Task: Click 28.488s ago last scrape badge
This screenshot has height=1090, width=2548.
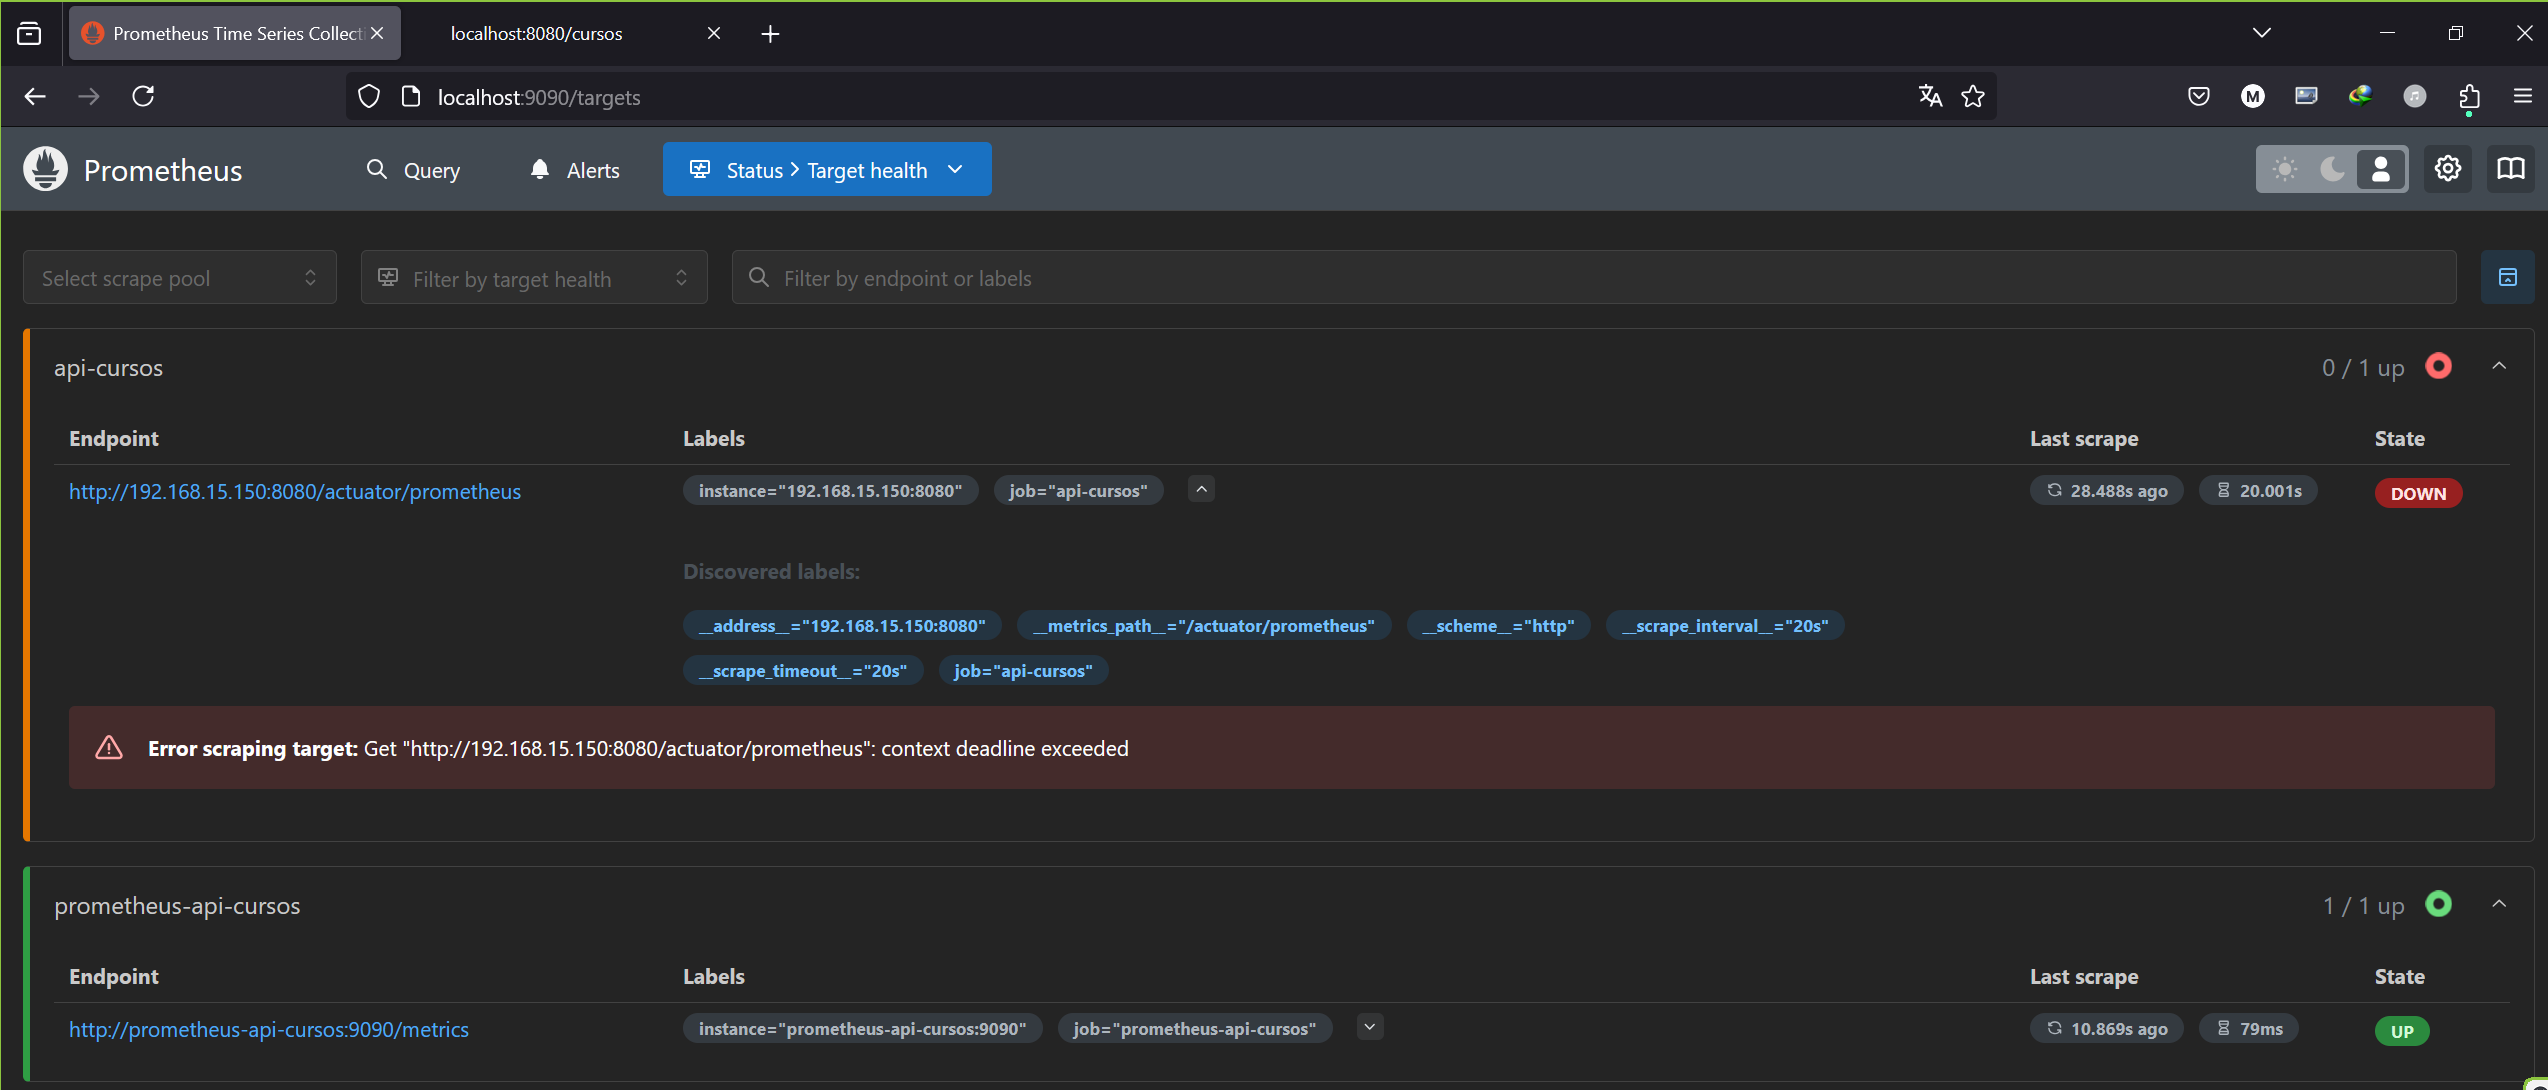Action: click(2107, 491)
